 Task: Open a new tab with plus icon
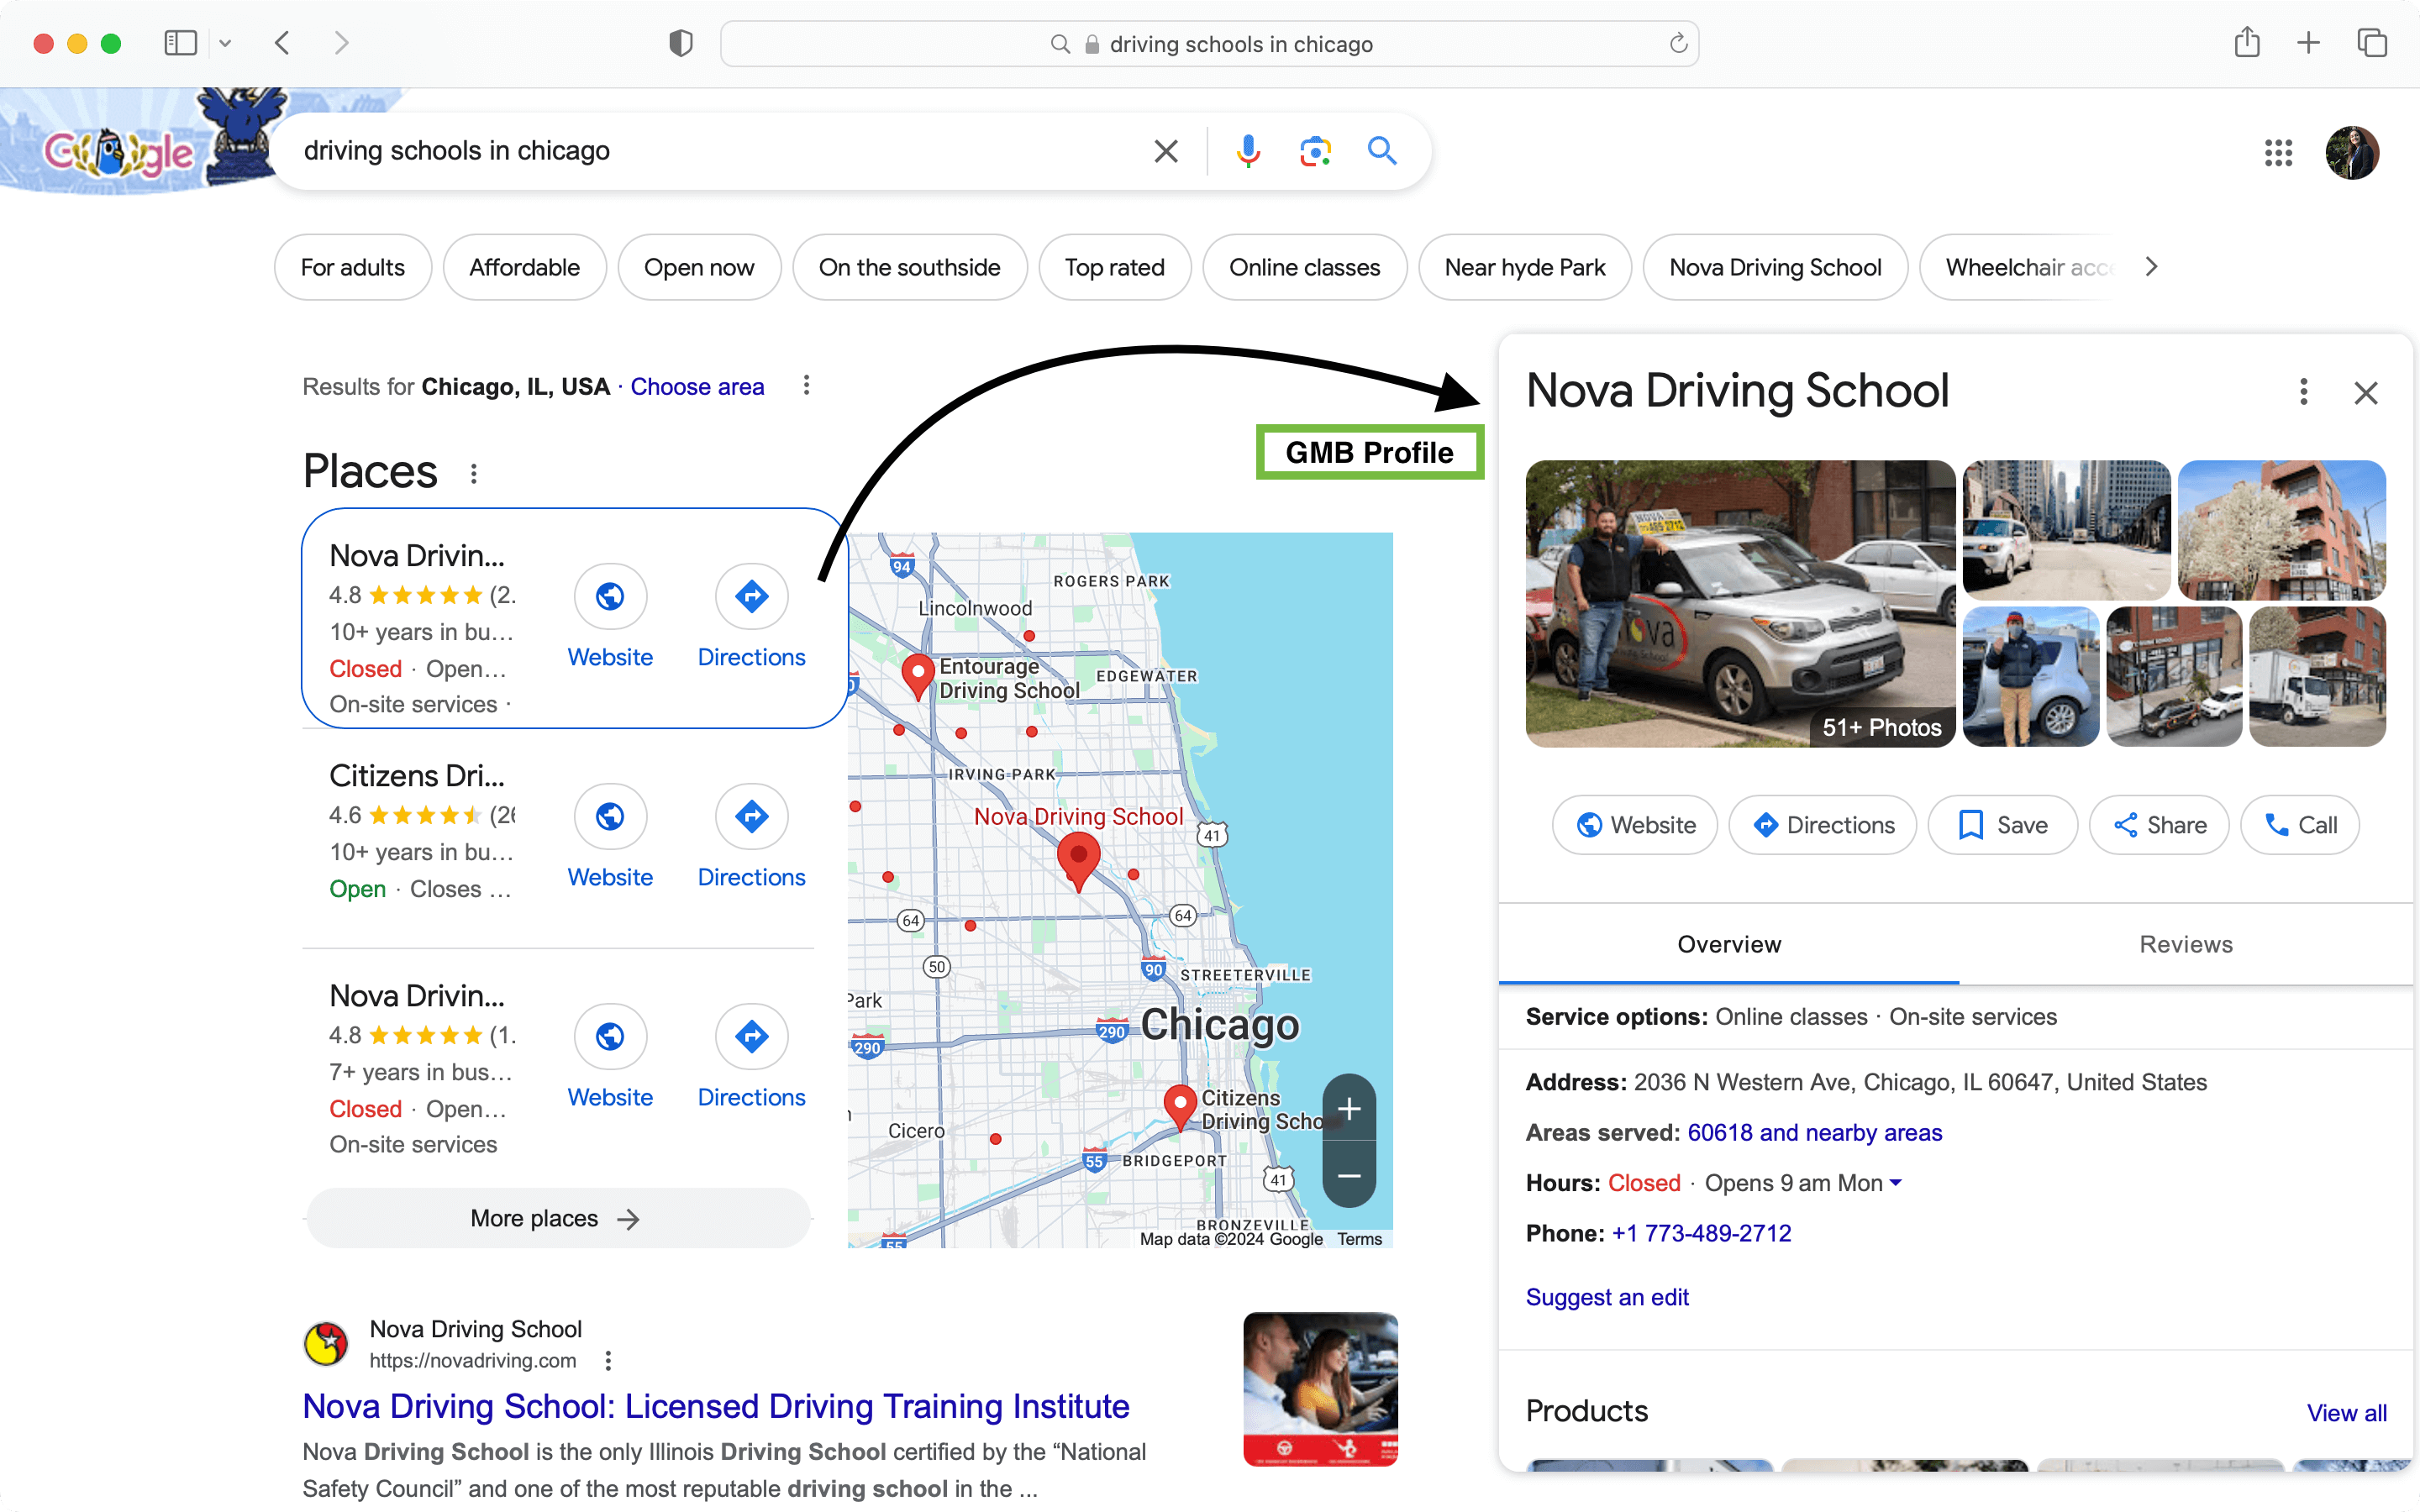point(2309,43)
